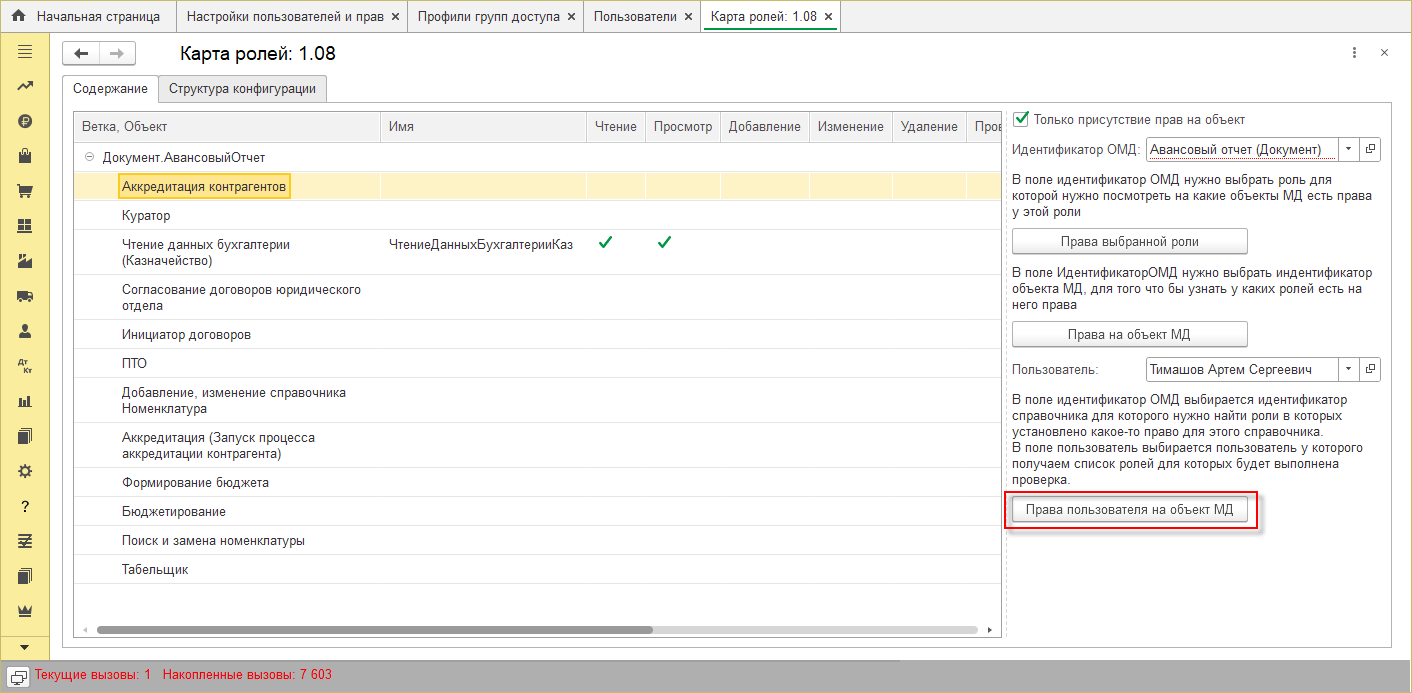Click the Идентификатор ОМД input field

[x=1241, y=149]
